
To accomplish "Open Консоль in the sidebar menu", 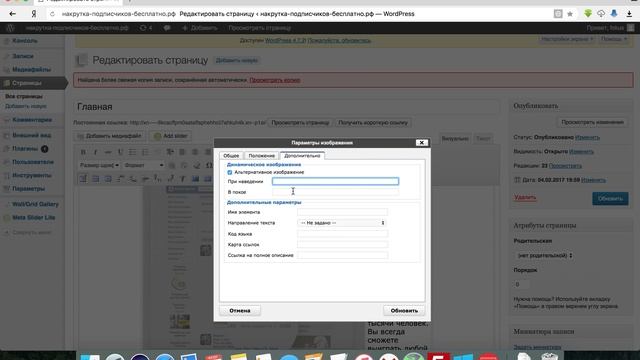I will click(x=24, y=41).
